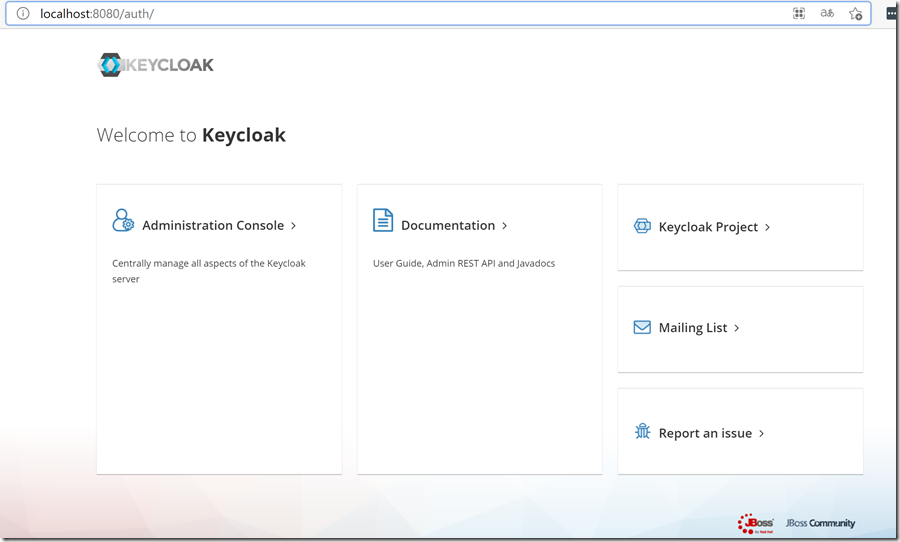
Task: Open the Mailing List link
Action: coord(693,328)
